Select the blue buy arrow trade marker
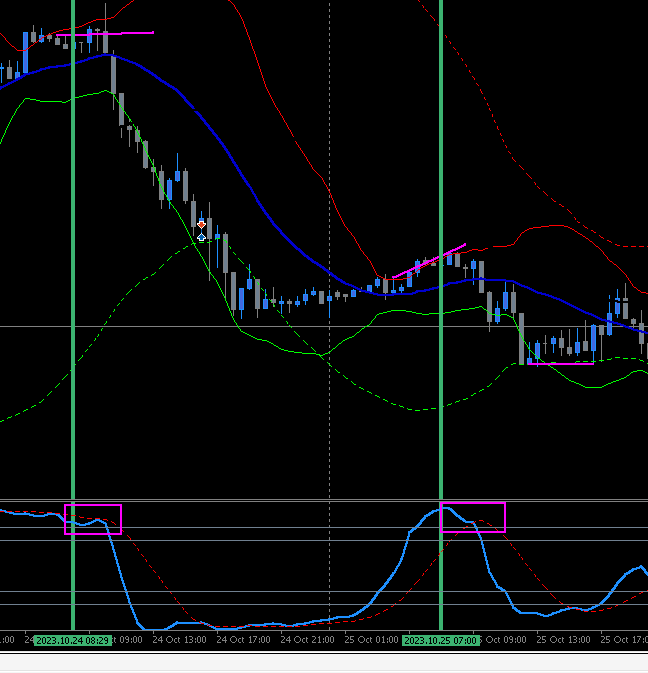This screenshot has width=648, height=673. coord(201,236)
